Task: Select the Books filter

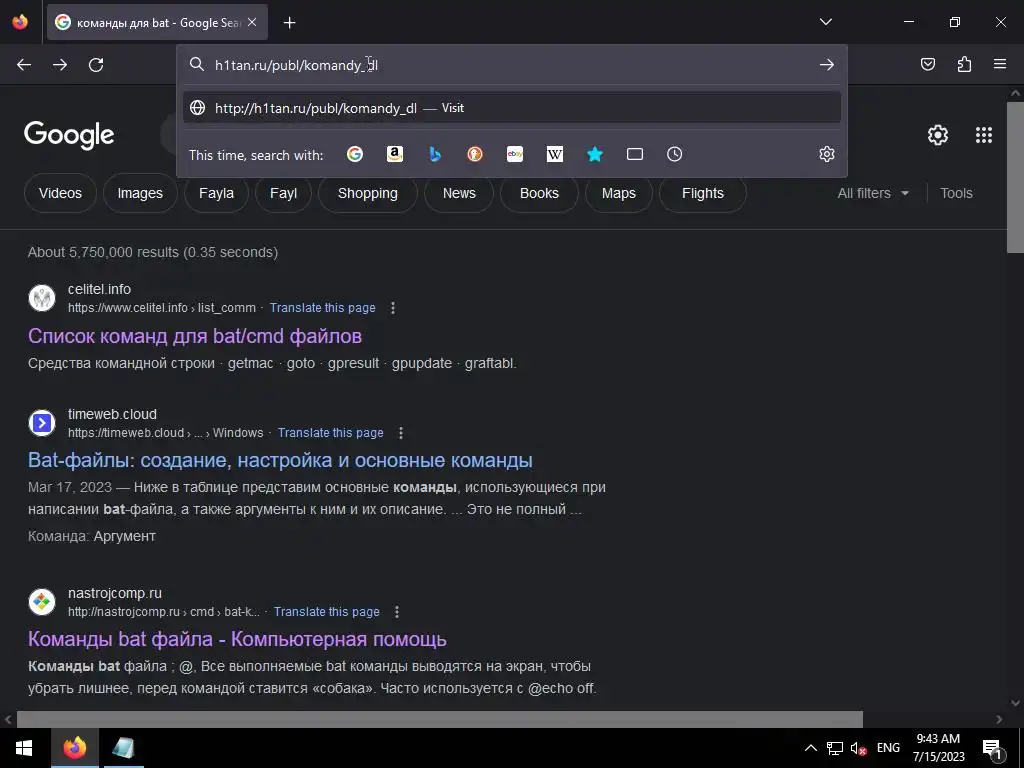Action: coord(539,193)
